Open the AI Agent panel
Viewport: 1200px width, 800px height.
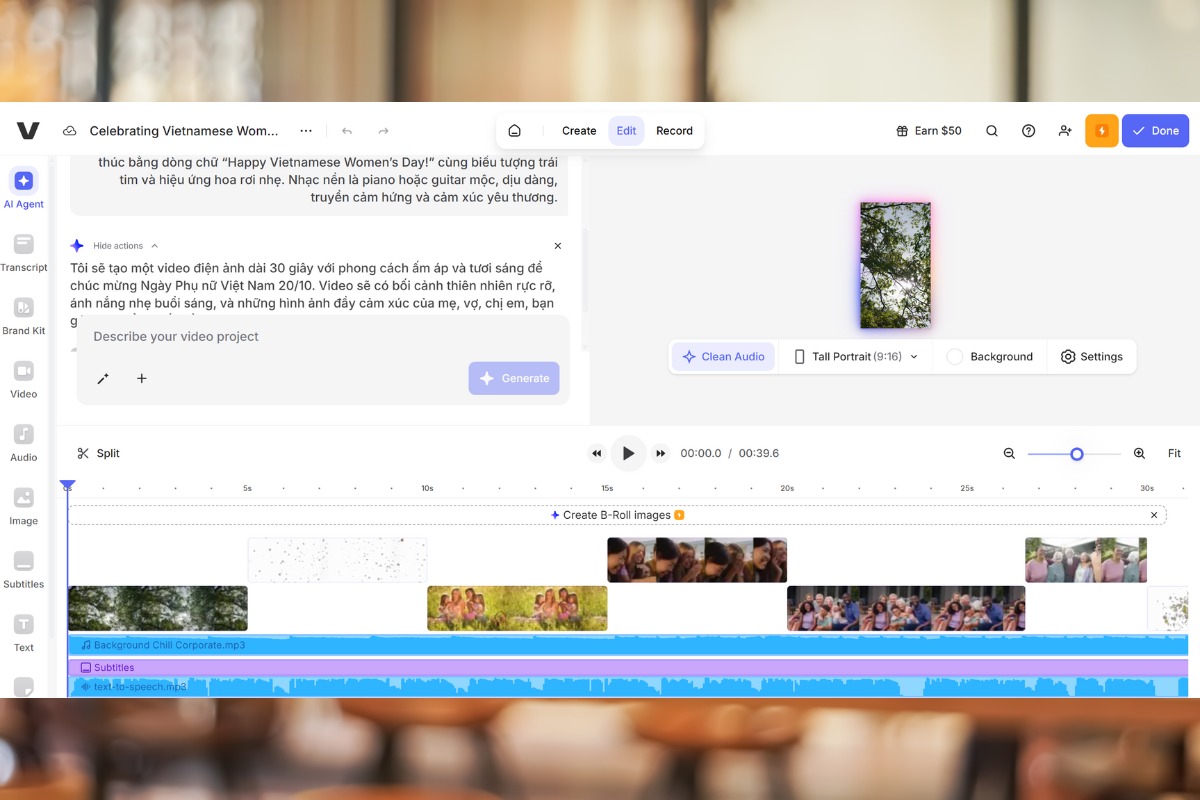point(24,188)
